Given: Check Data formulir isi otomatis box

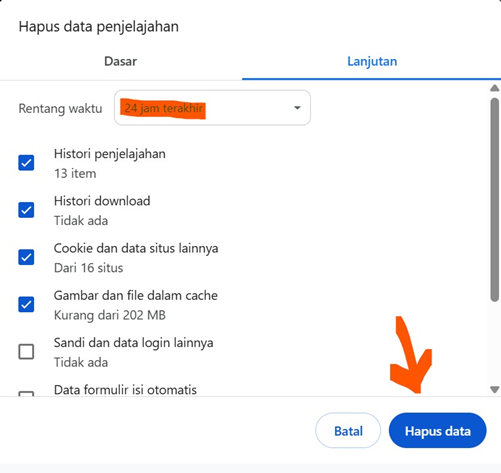Looking at the screenshot, I should tap(26, 394).
